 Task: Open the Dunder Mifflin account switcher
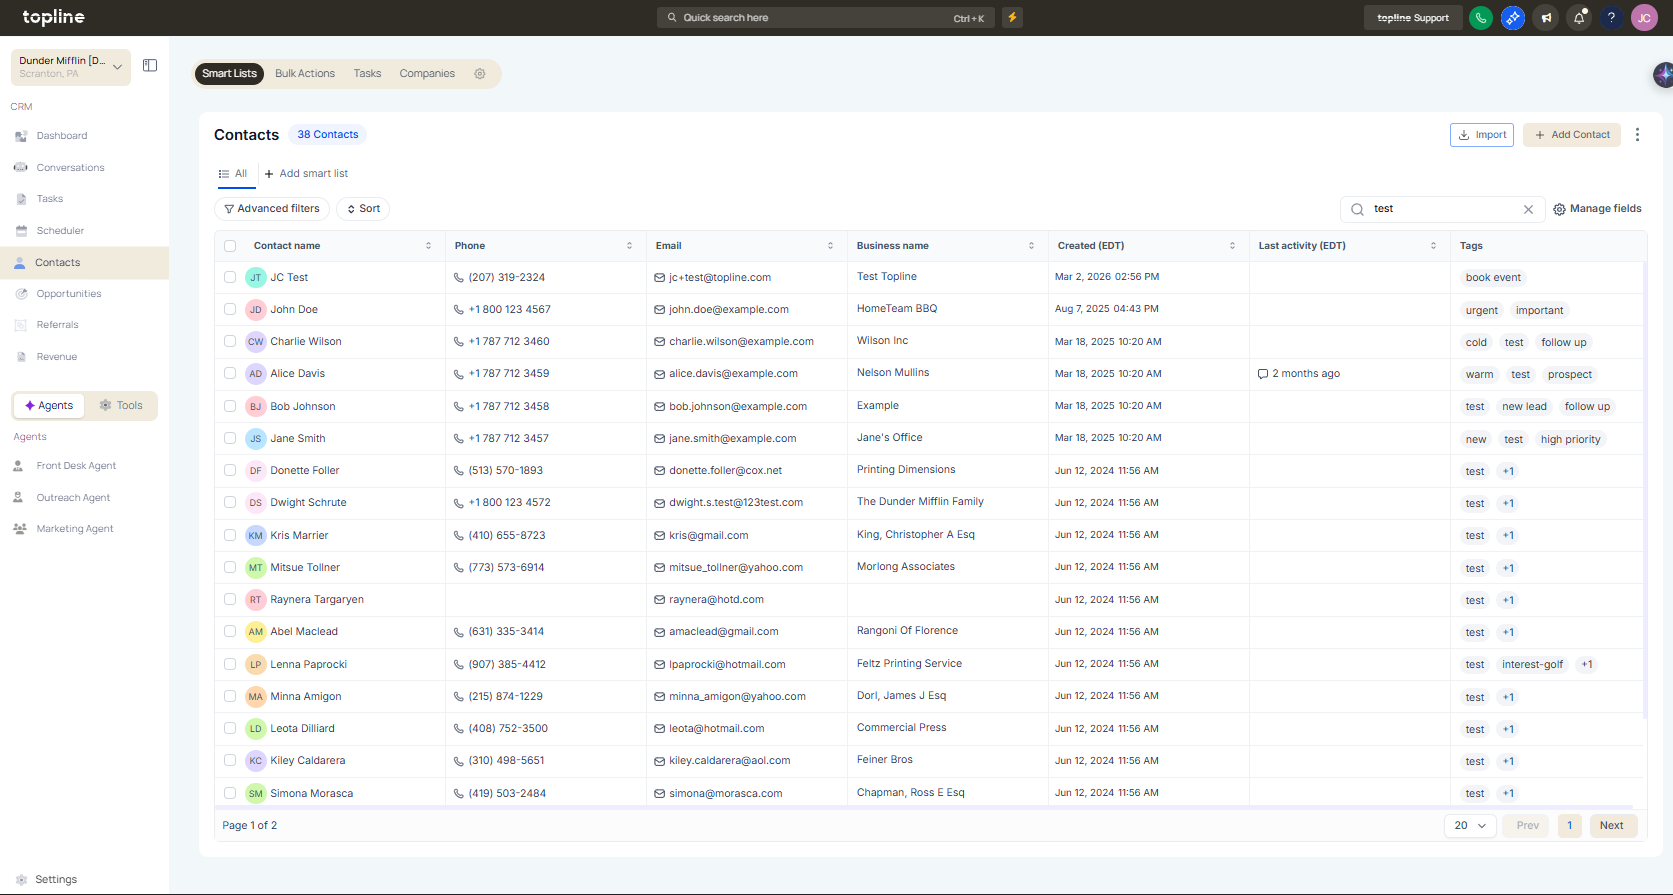tap(71, 67)
